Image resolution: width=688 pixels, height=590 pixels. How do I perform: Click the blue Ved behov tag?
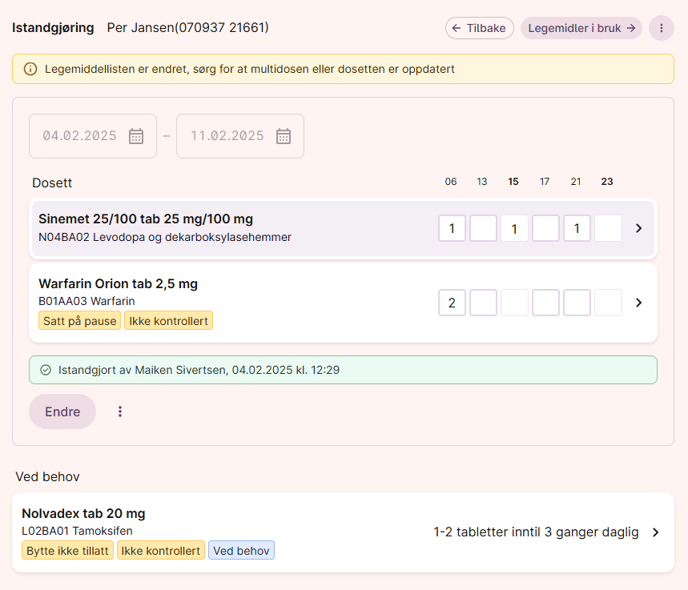(x=241, y=551)
